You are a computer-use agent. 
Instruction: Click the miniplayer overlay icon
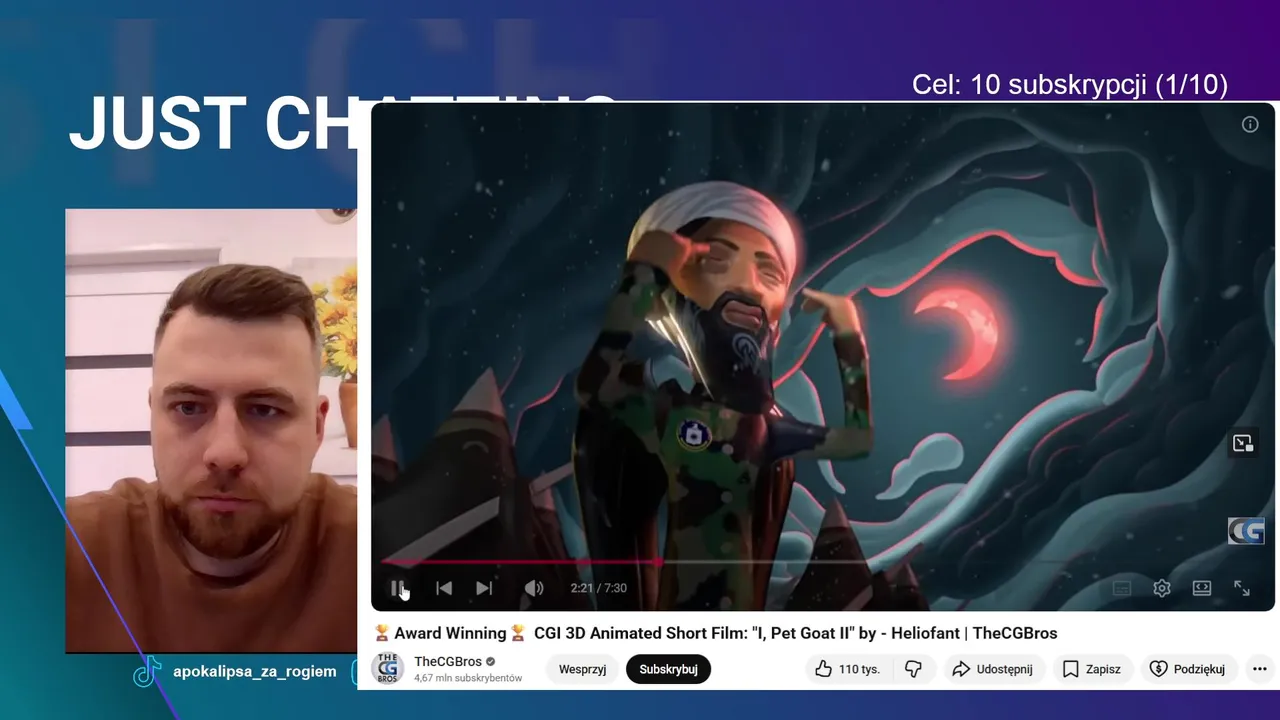click(x=1243, y=443)
